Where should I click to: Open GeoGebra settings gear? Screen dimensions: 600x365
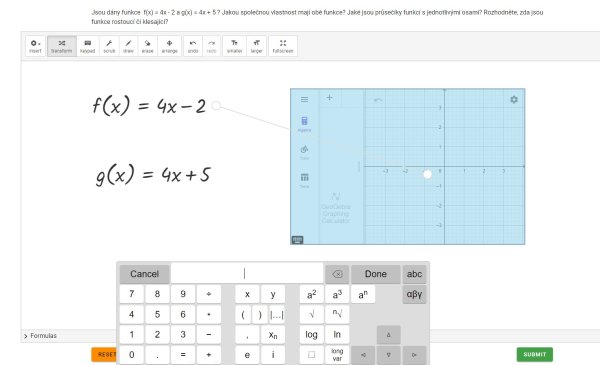tap(514, 99)
